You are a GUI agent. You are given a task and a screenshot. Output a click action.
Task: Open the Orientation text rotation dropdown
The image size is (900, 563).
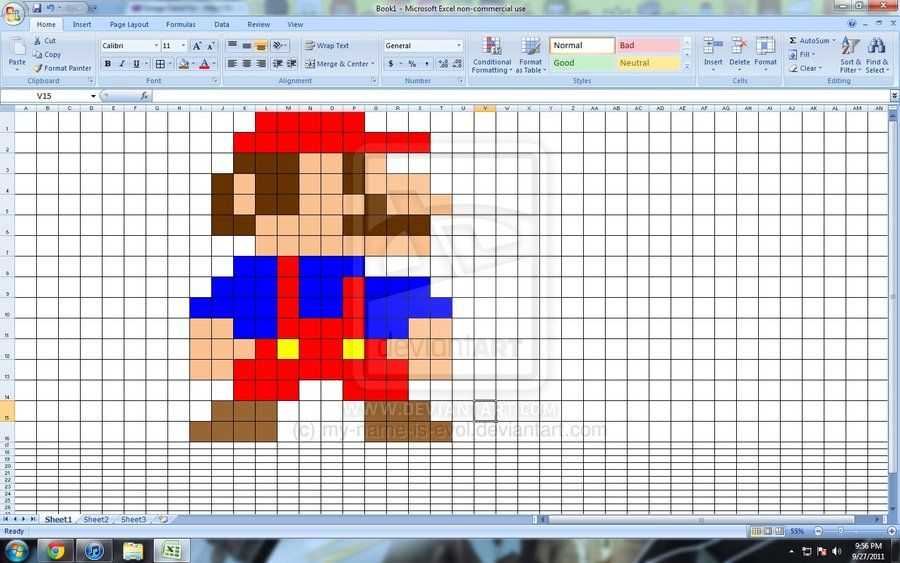click(x=280, y=45)
